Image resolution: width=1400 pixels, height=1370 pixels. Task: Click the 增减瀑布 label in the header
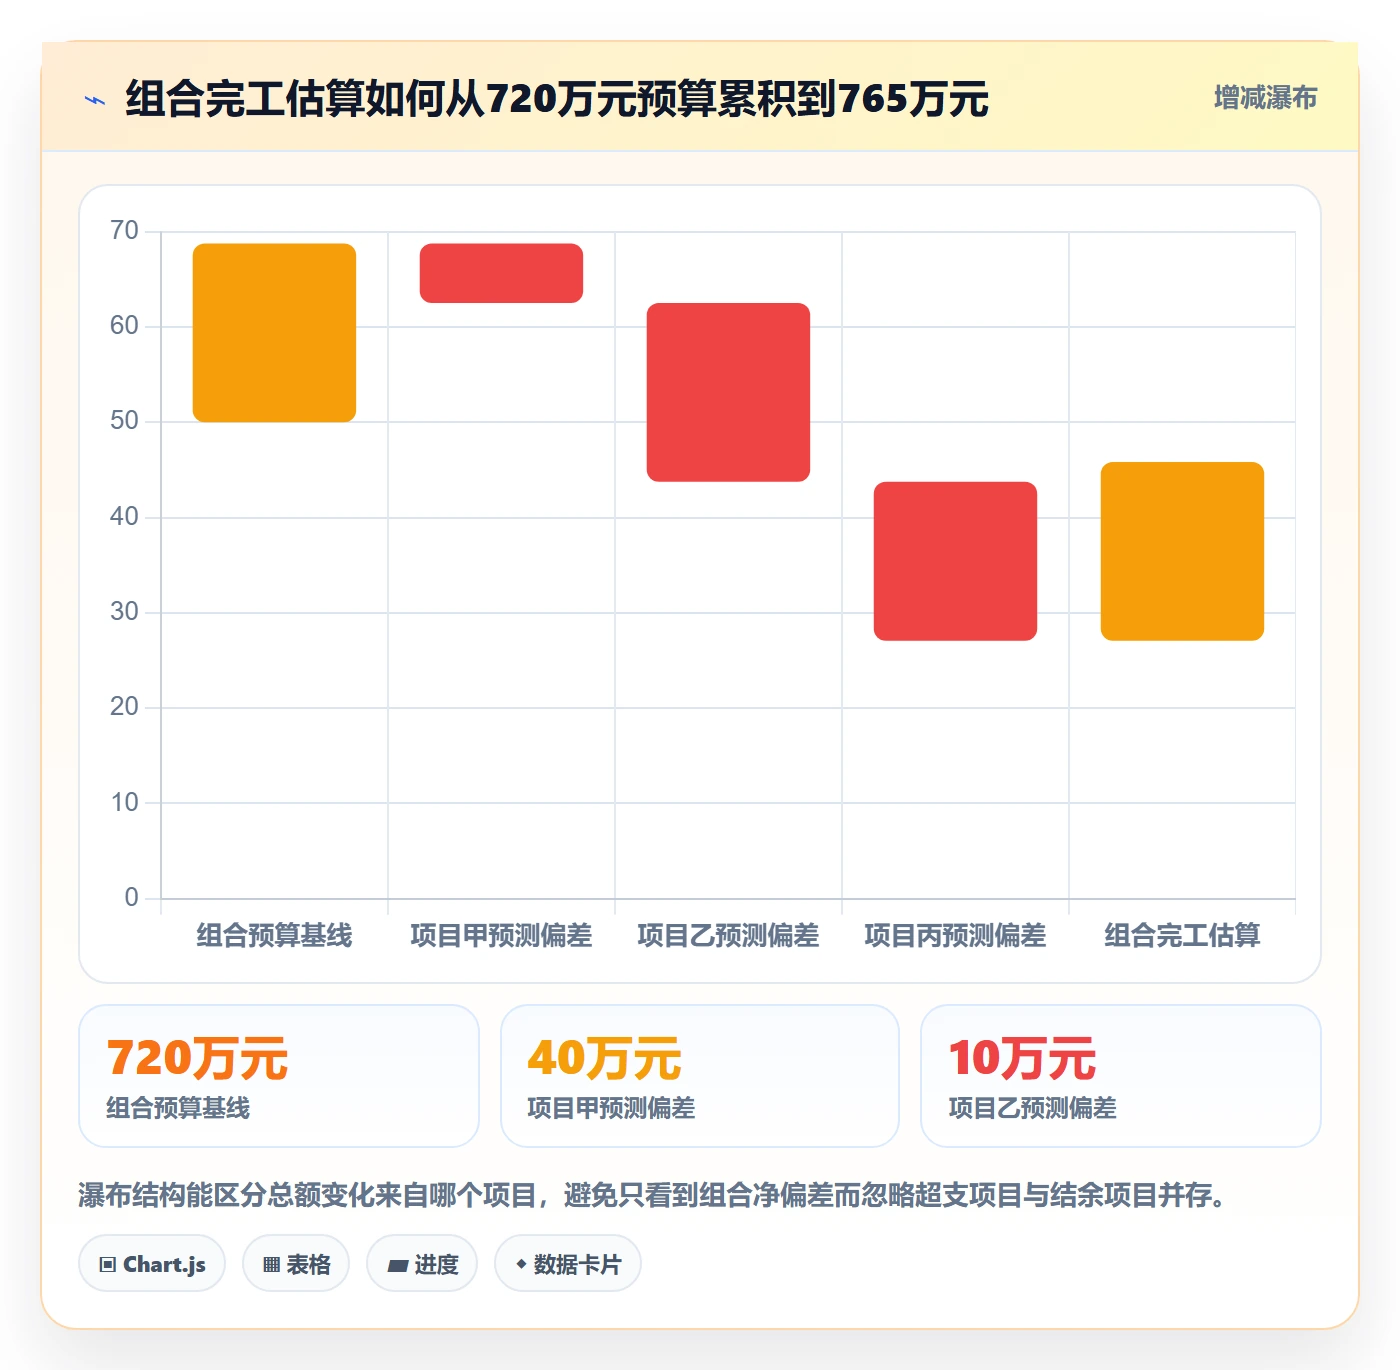(x=1265, y=98)
